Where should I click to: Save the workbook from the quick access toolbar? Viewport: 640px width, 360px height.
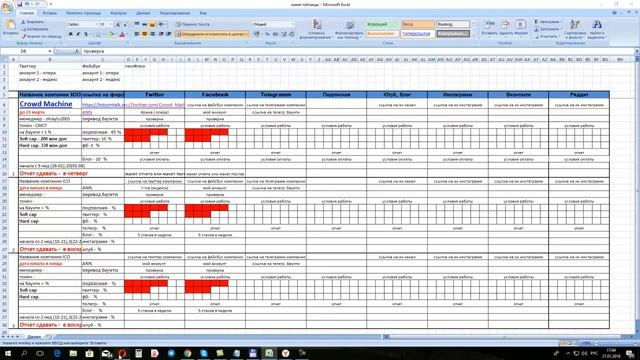click(x=19, y=4)
